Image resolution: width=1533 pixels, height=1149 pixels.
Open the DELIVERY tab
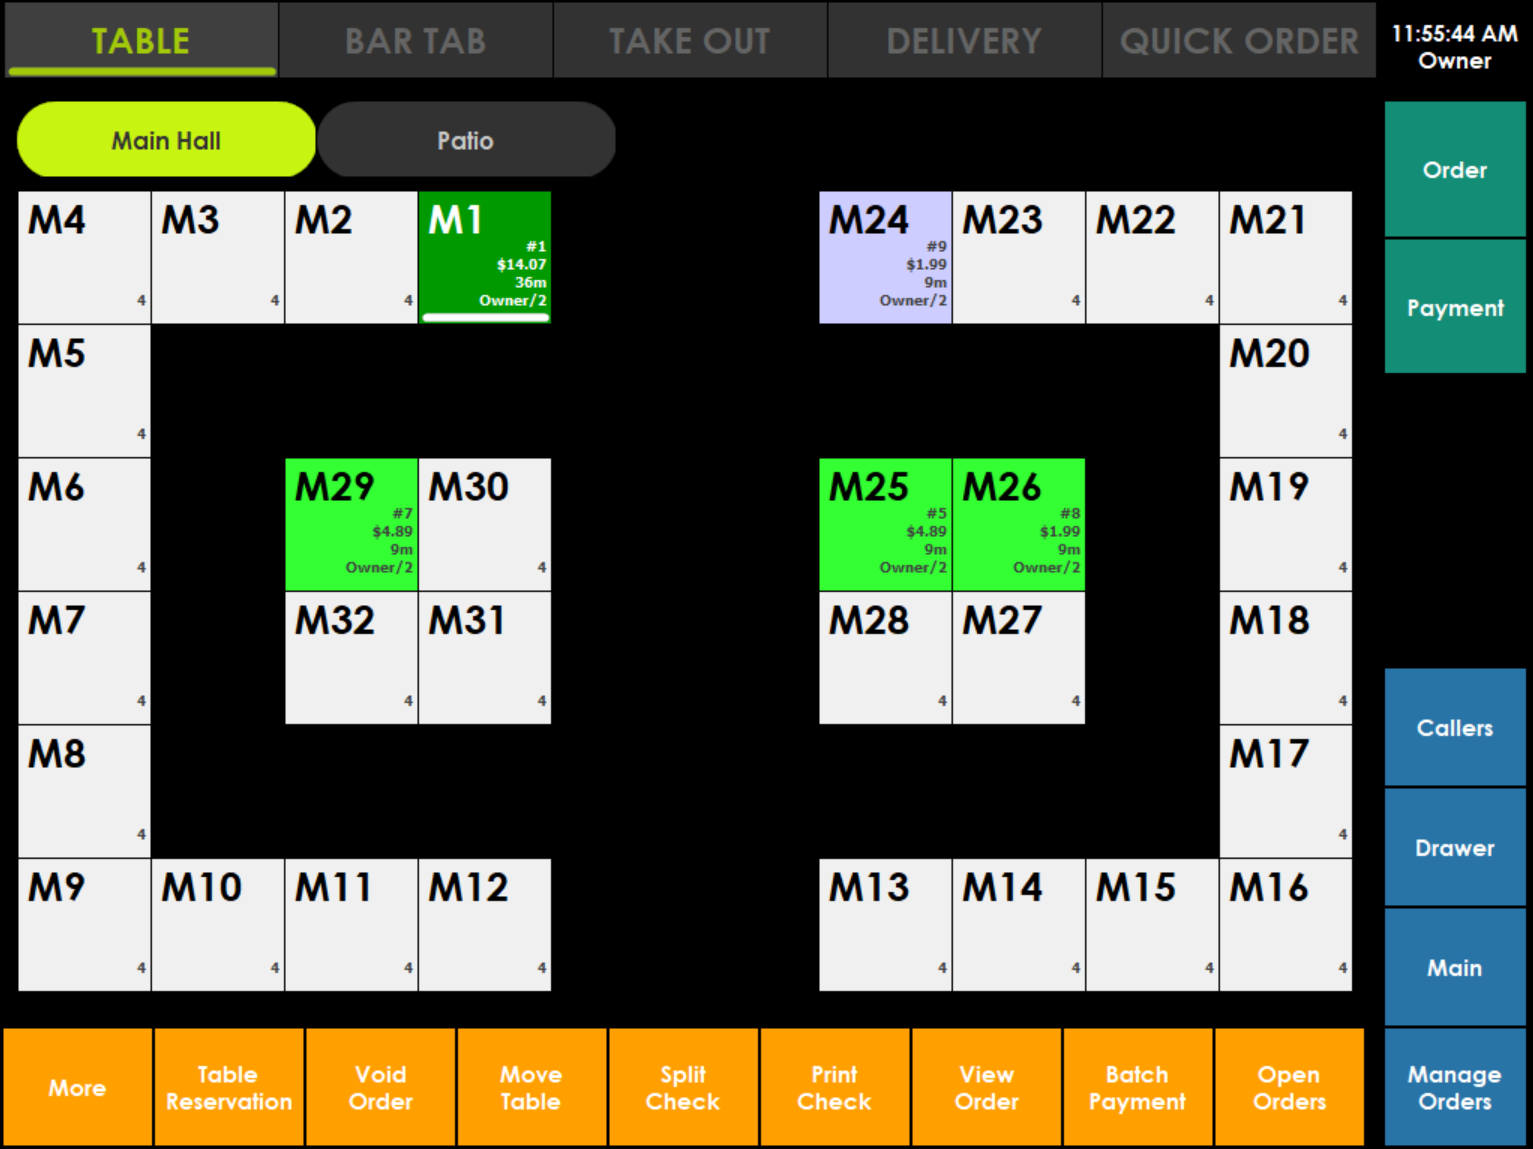click(x=965, y=40)
